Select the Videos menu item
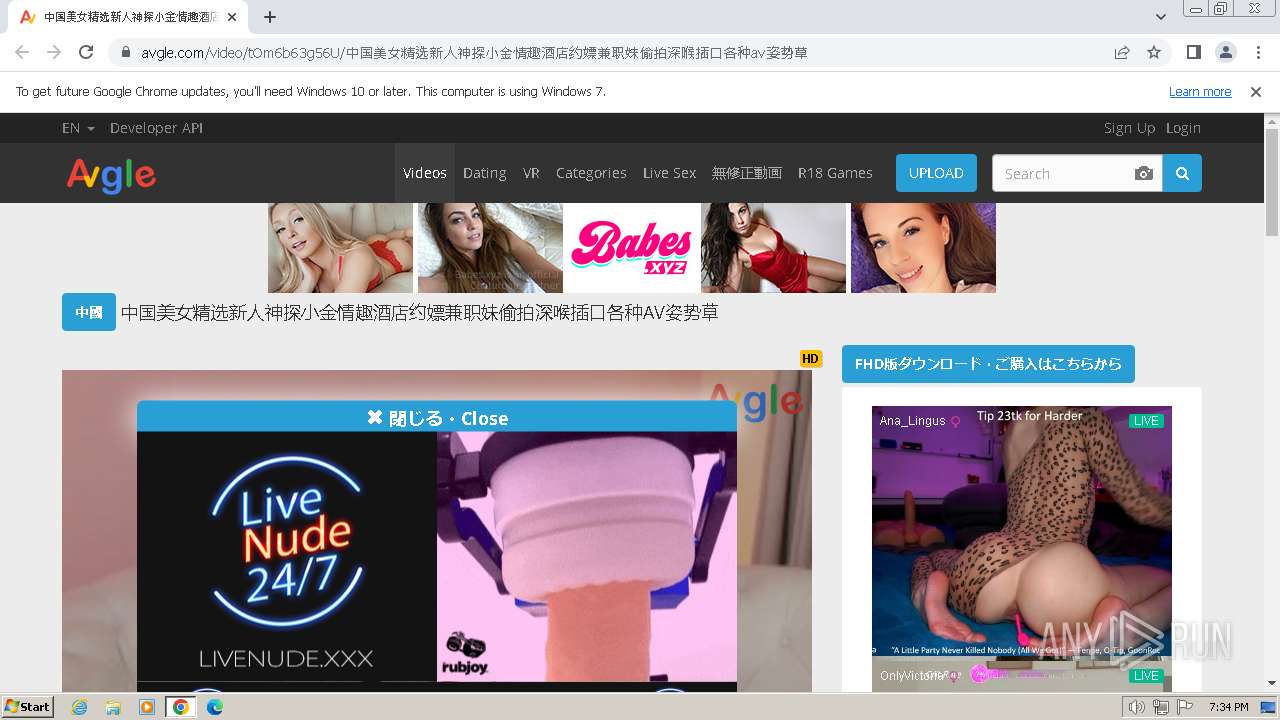1280x720 pixels. (425, 173)
